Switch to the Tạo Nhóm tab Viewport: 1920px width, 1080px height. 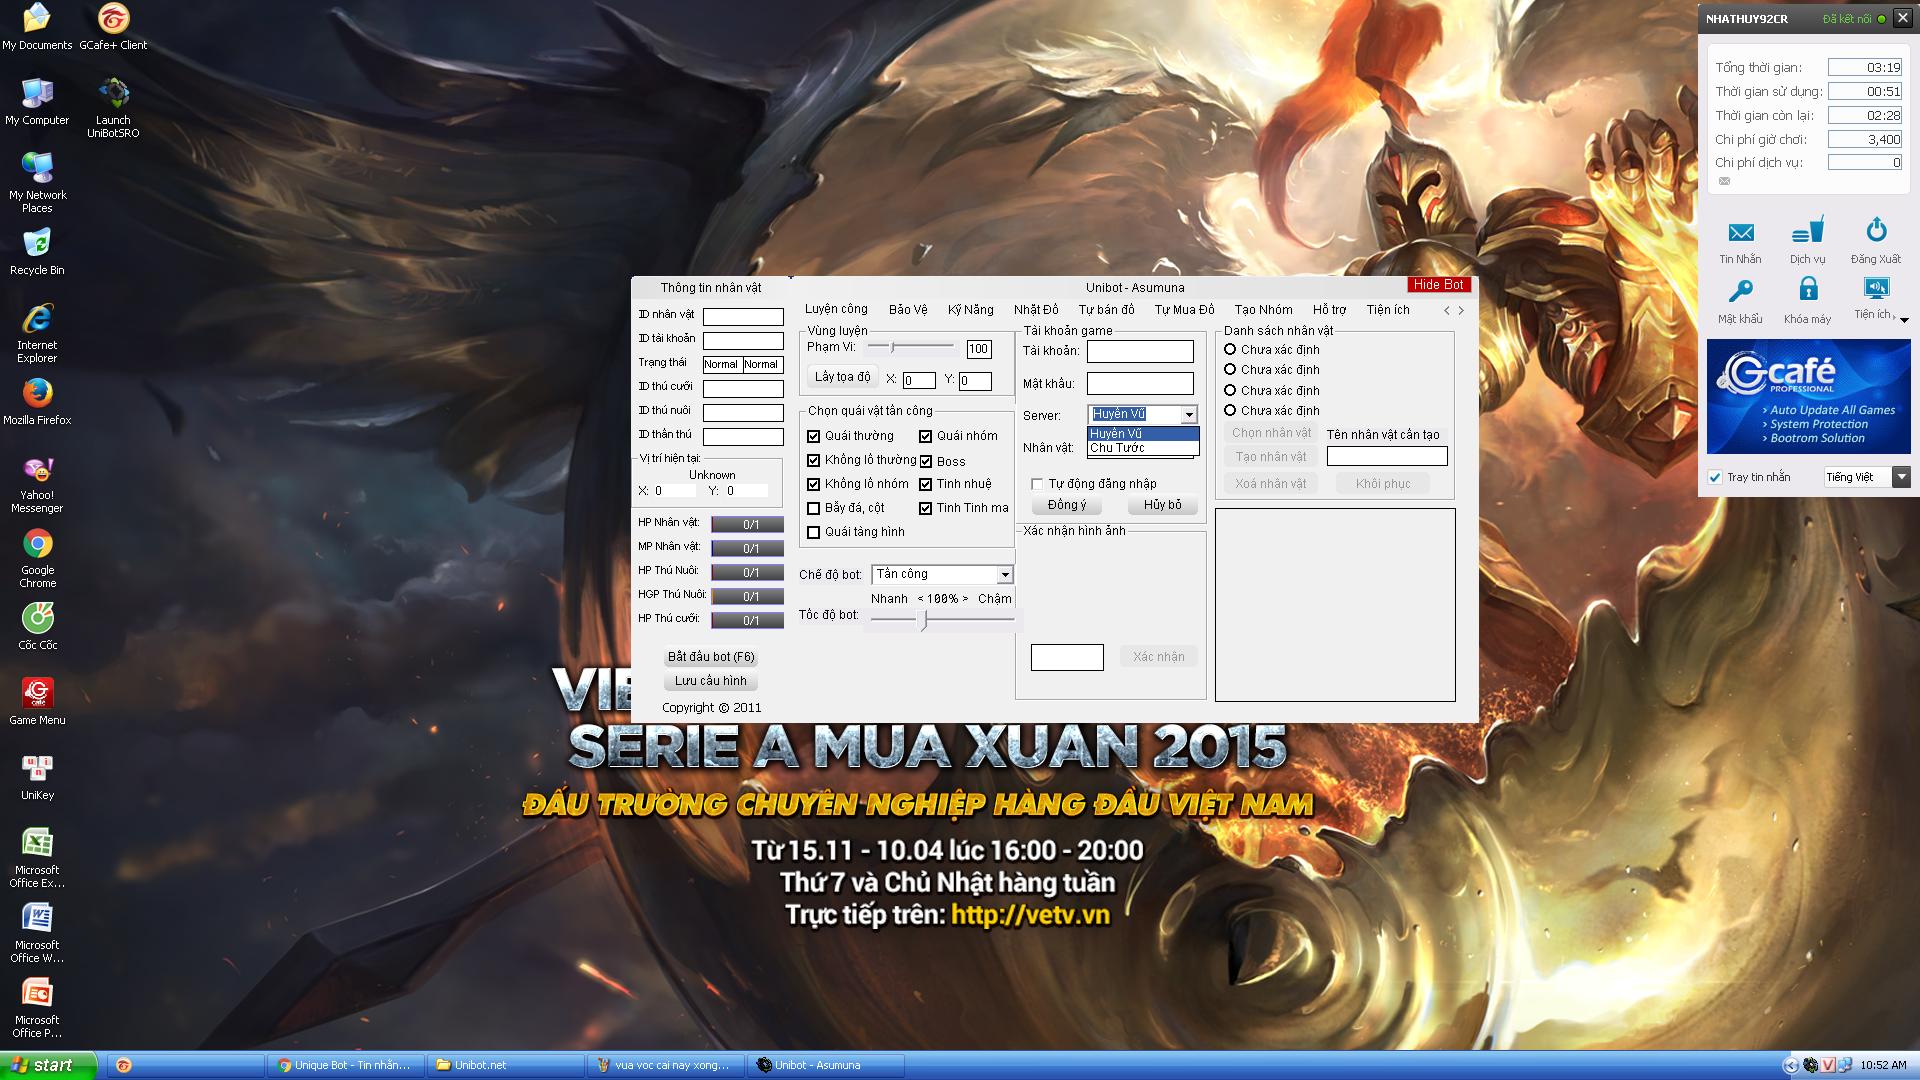1263,310
